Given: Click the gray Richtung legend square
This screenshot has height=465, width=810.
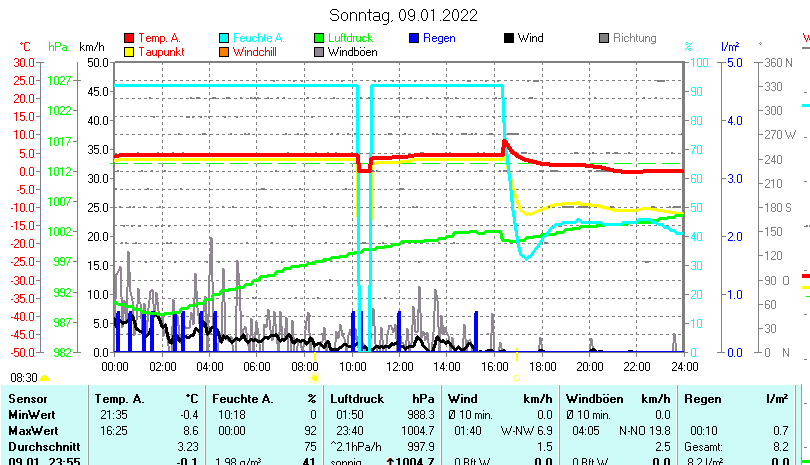Looking at the screenshot, I should click(x=604, y=38).
